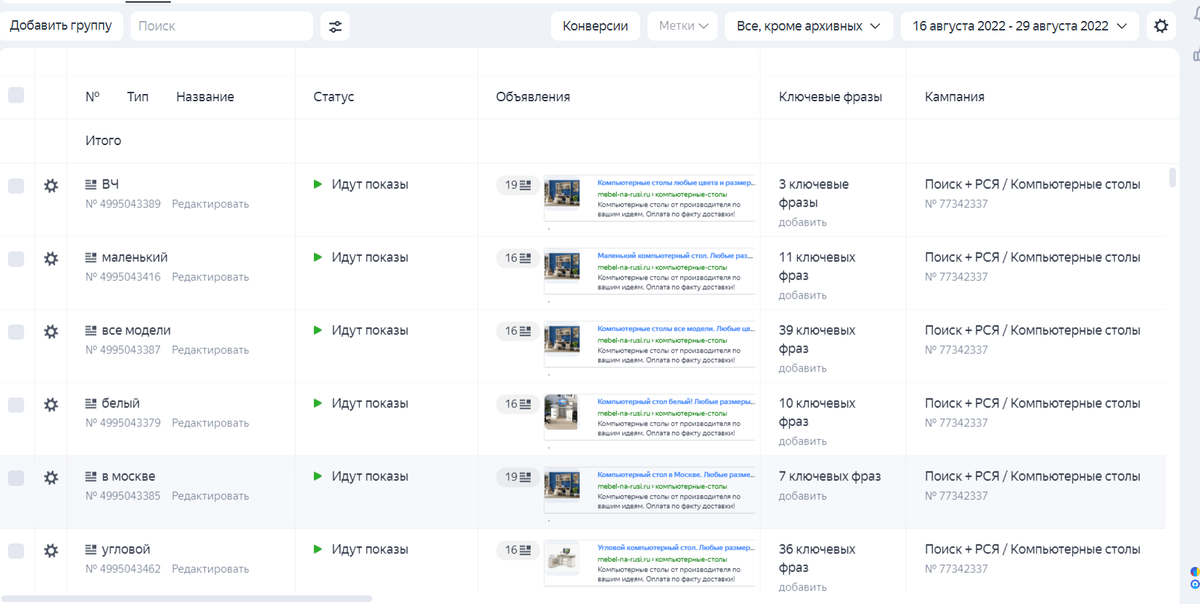Click ads count badge 19 for ВЧ
Image resolution: width=1200 pixels, height=604 pixels.
[518, 185]
